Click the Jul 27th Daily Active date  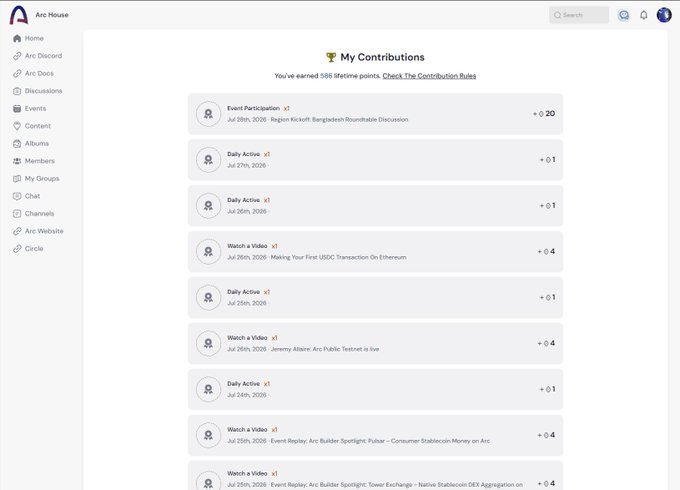(246, 166)
